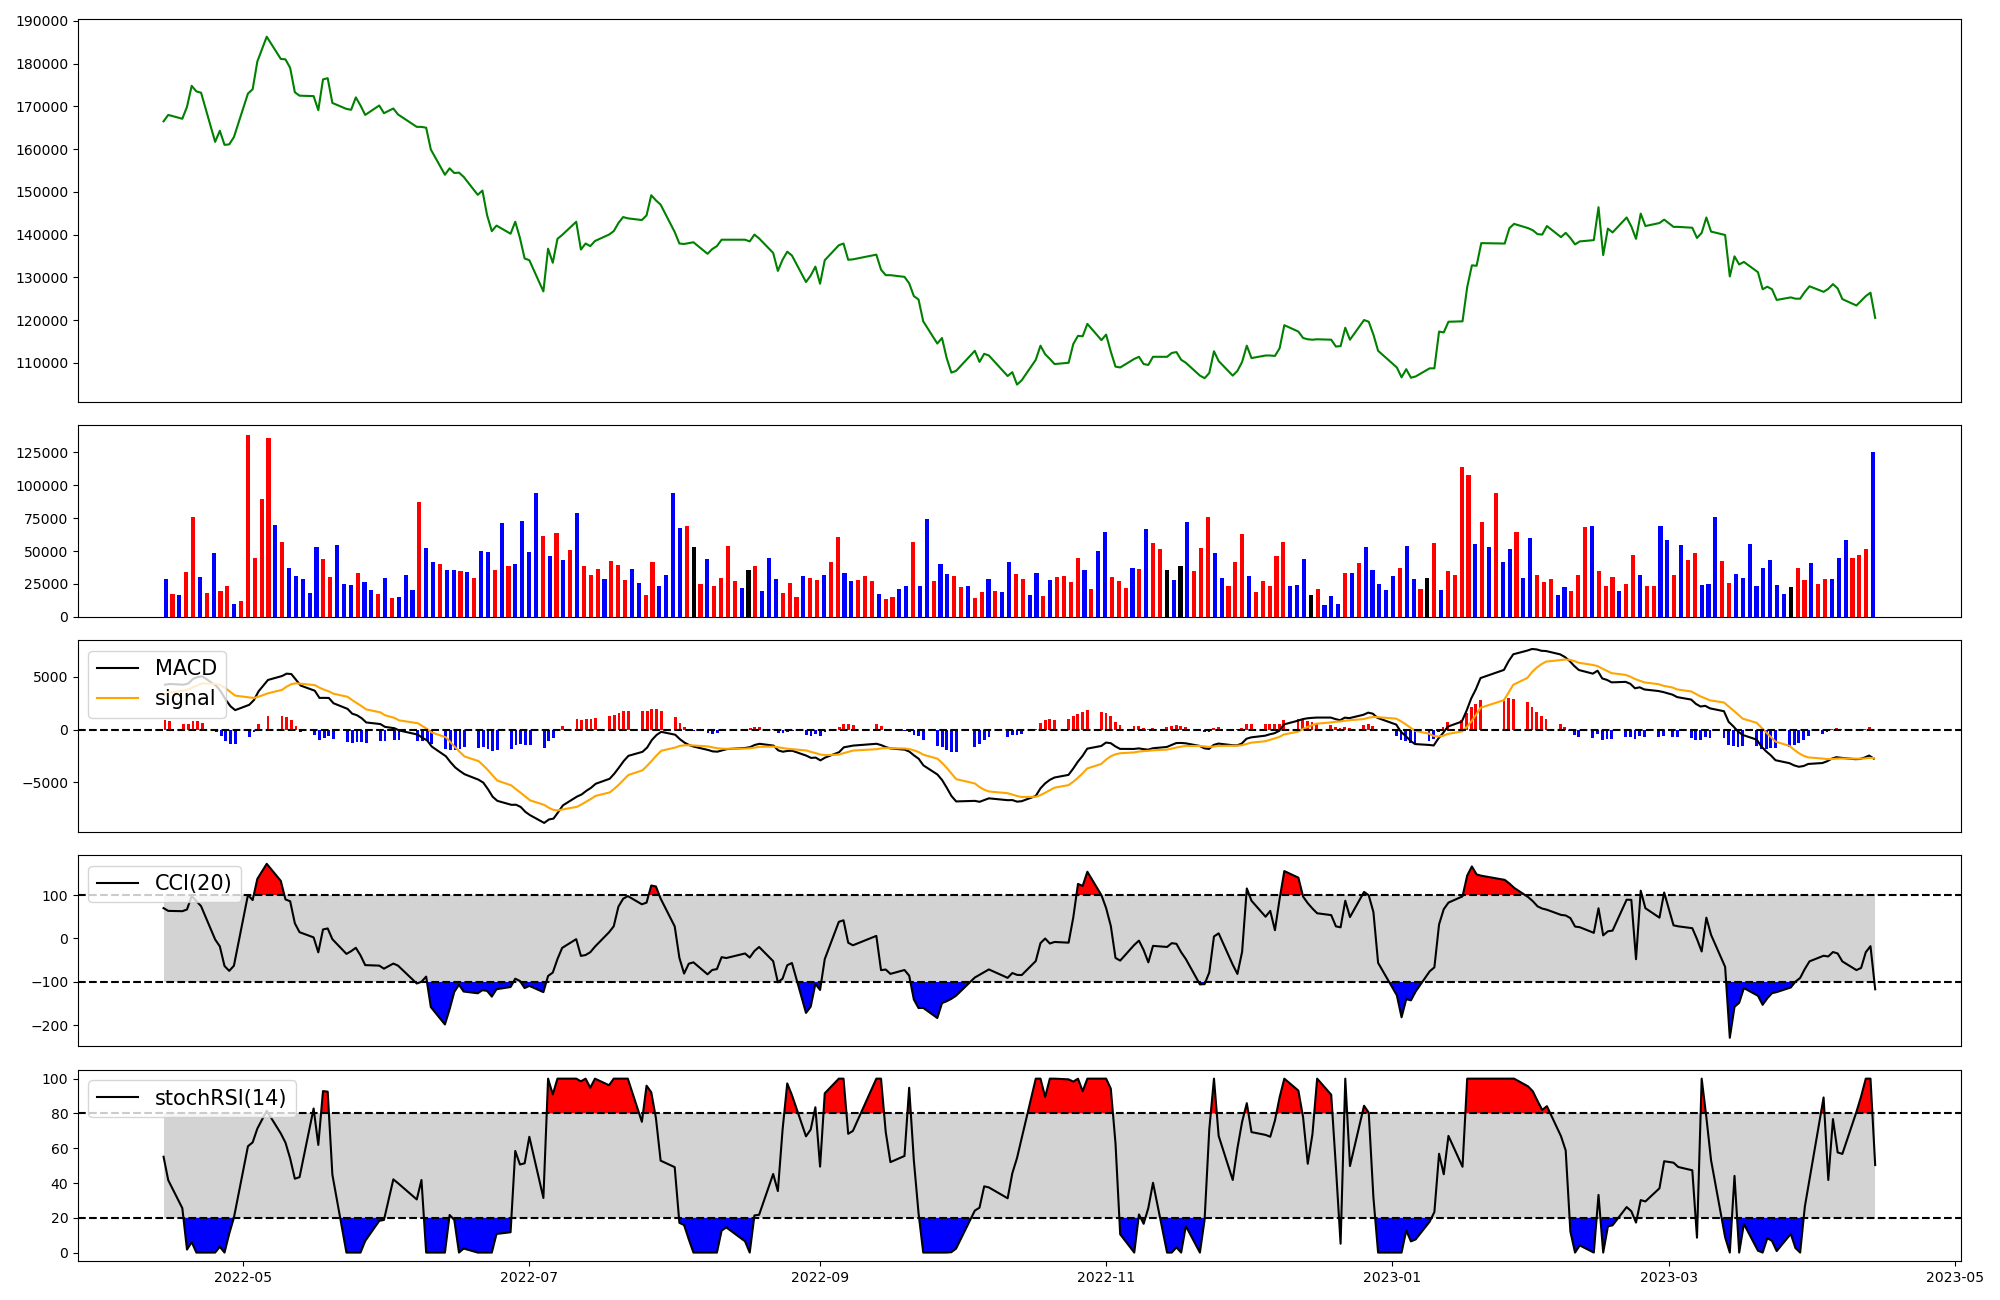Click the −200 tick on the CCI axis
Screen dimensions: 2000x1300
(50, 1026)
